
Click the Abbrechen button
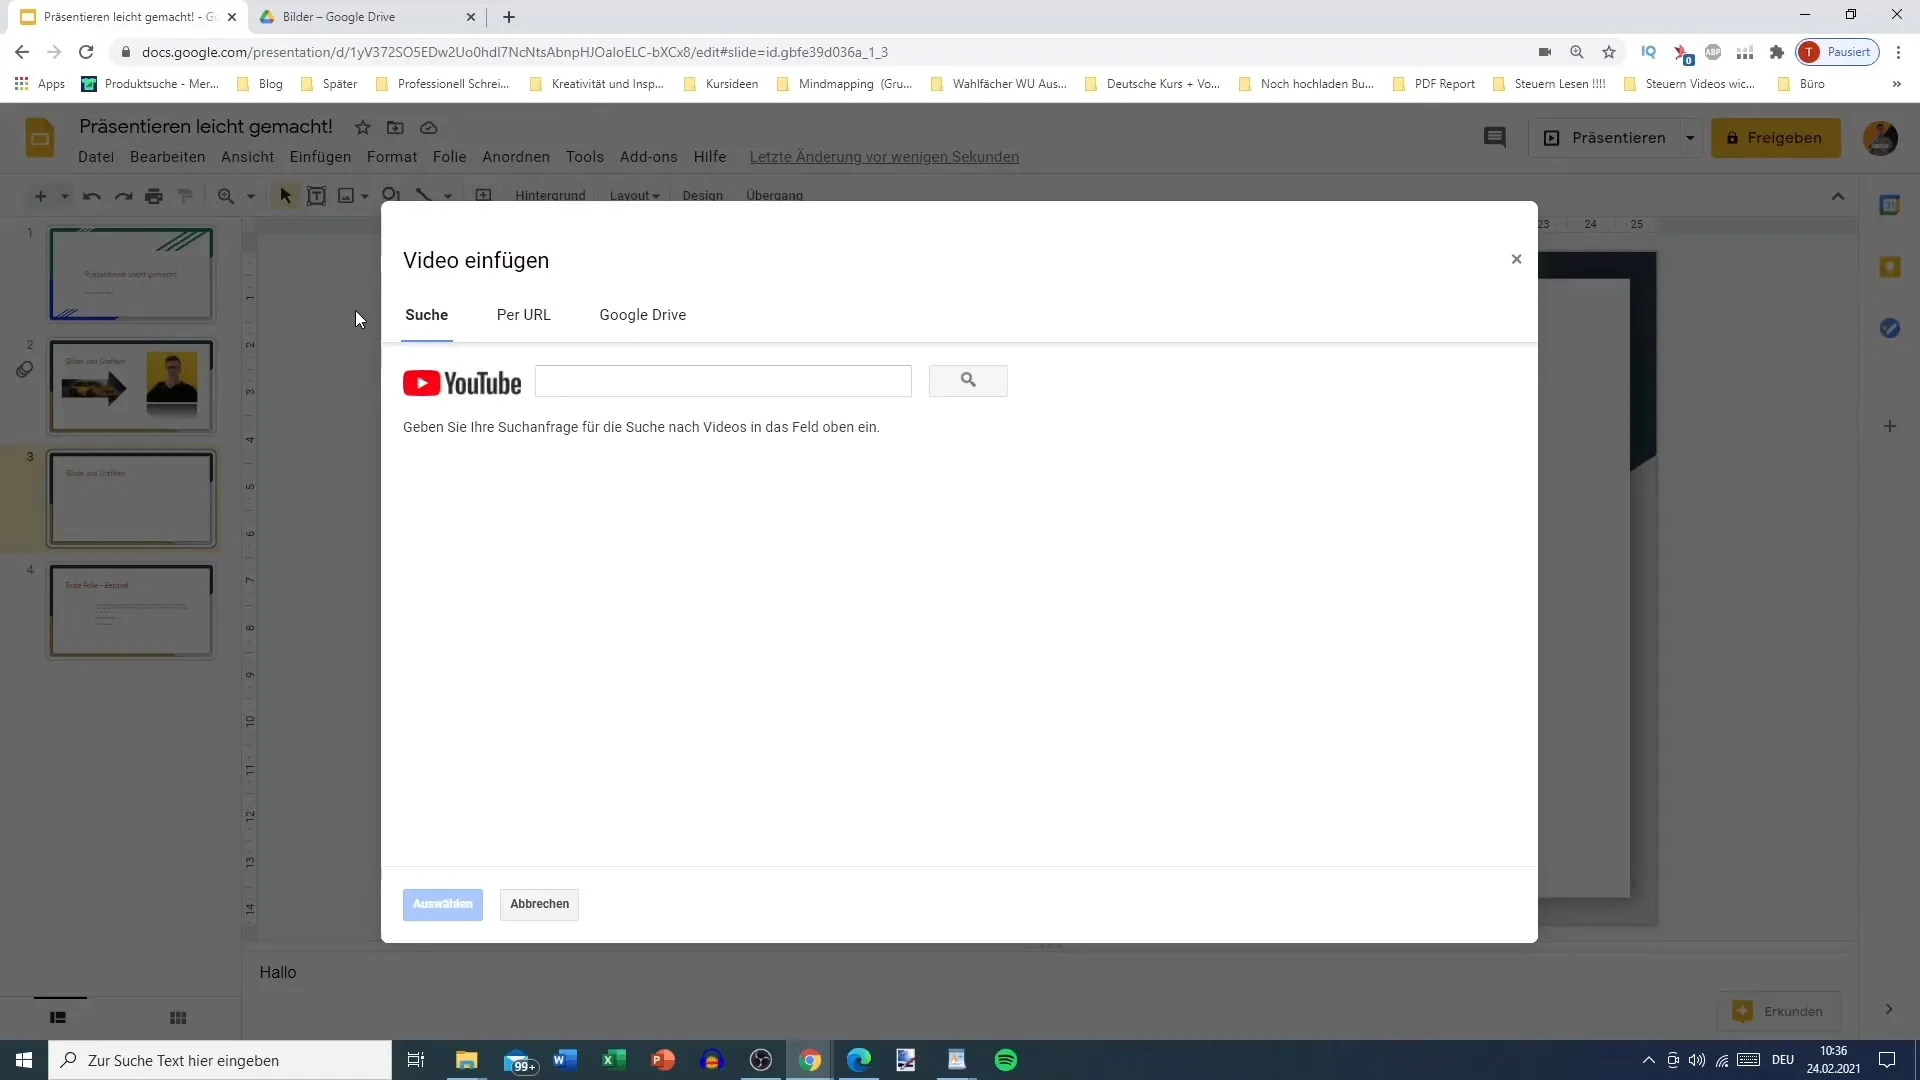click(539, 904)
